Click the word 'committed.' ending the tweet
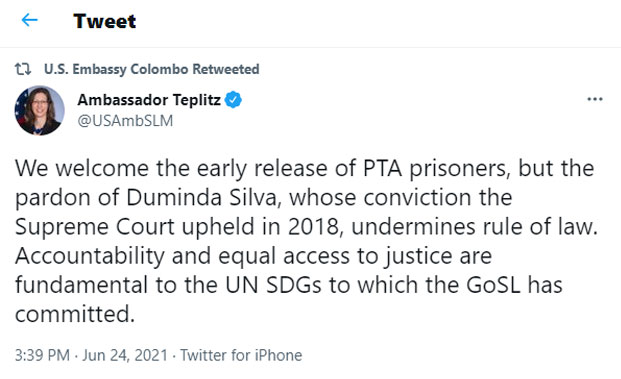The width and height of the screenshot is (621, 379). point(75,314)
